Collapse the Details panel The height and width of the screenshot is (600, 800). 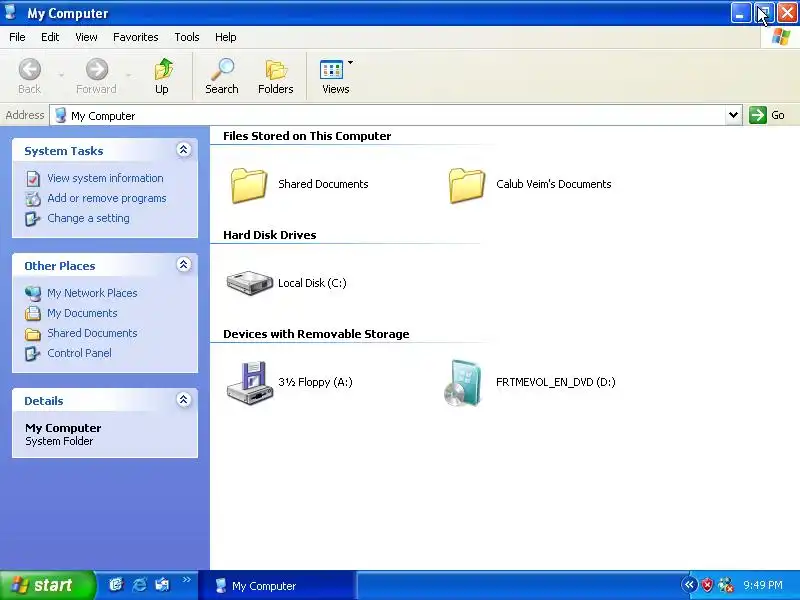tap(184, 399)
